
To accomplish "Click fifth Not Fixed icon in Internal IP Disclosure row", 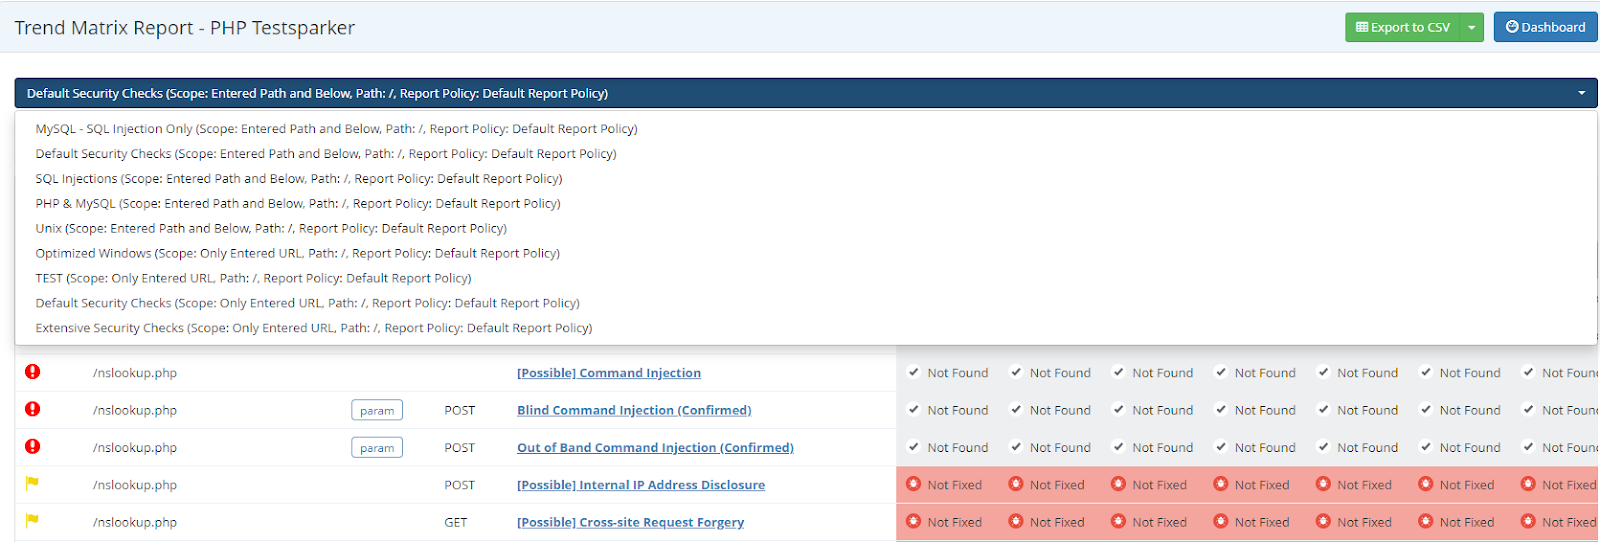I will [x=1323, y=484].
